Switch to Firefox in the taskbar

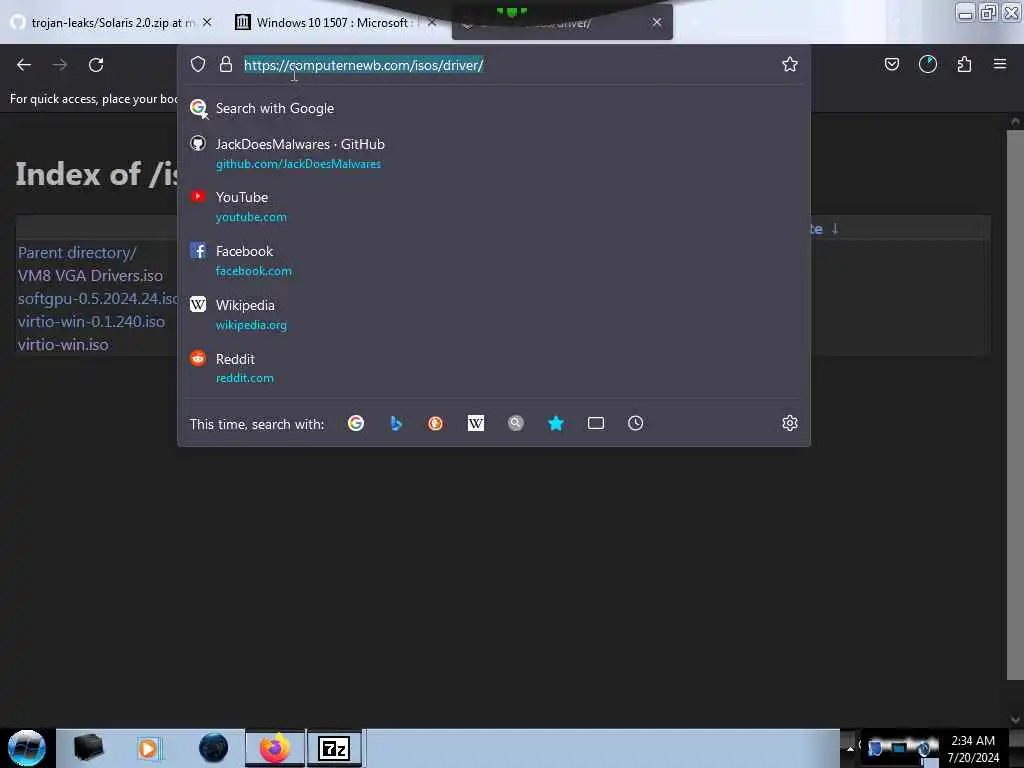point(275,748)
